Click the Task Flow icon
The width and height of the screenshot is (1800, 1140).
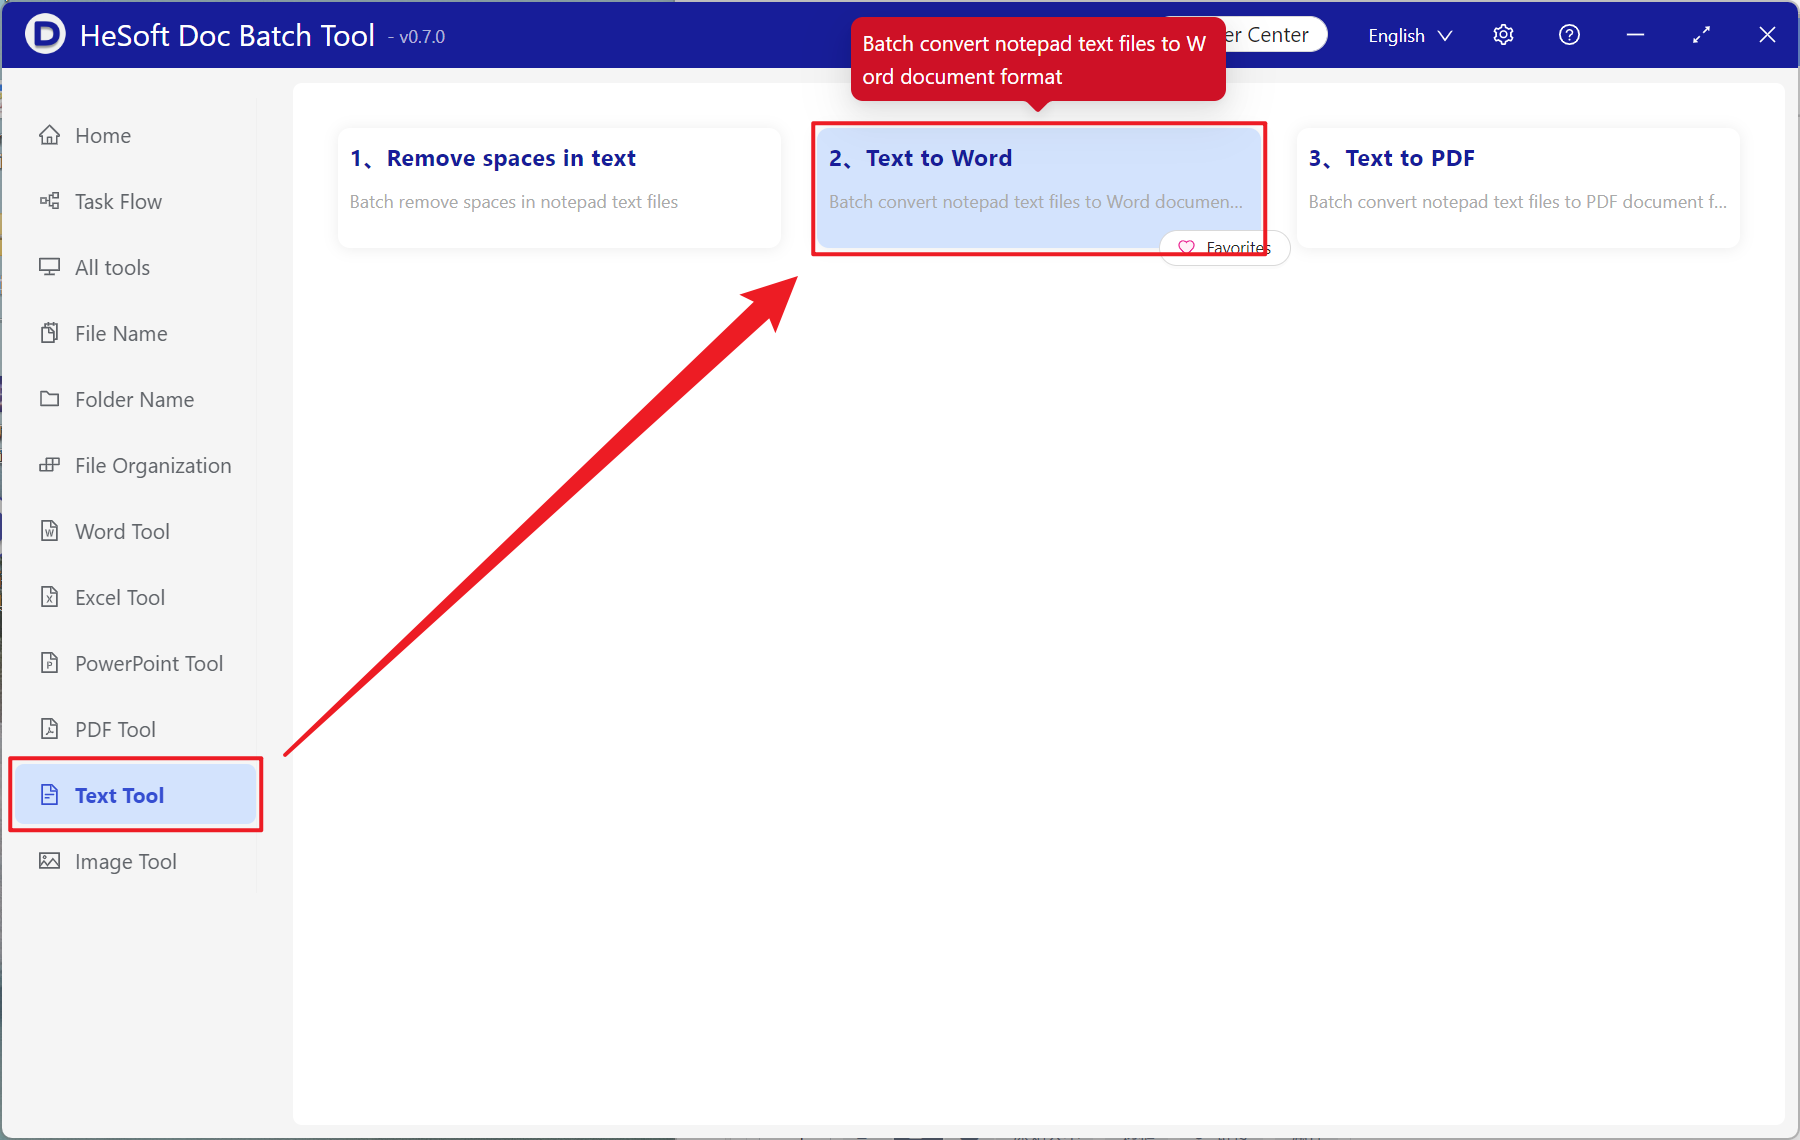click(x=49, y=201)
